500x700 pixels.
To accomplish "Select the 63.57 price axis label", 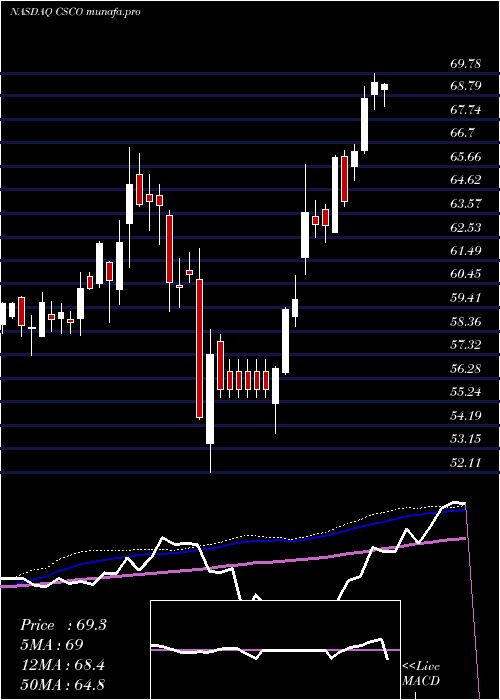I will (466, 204).
